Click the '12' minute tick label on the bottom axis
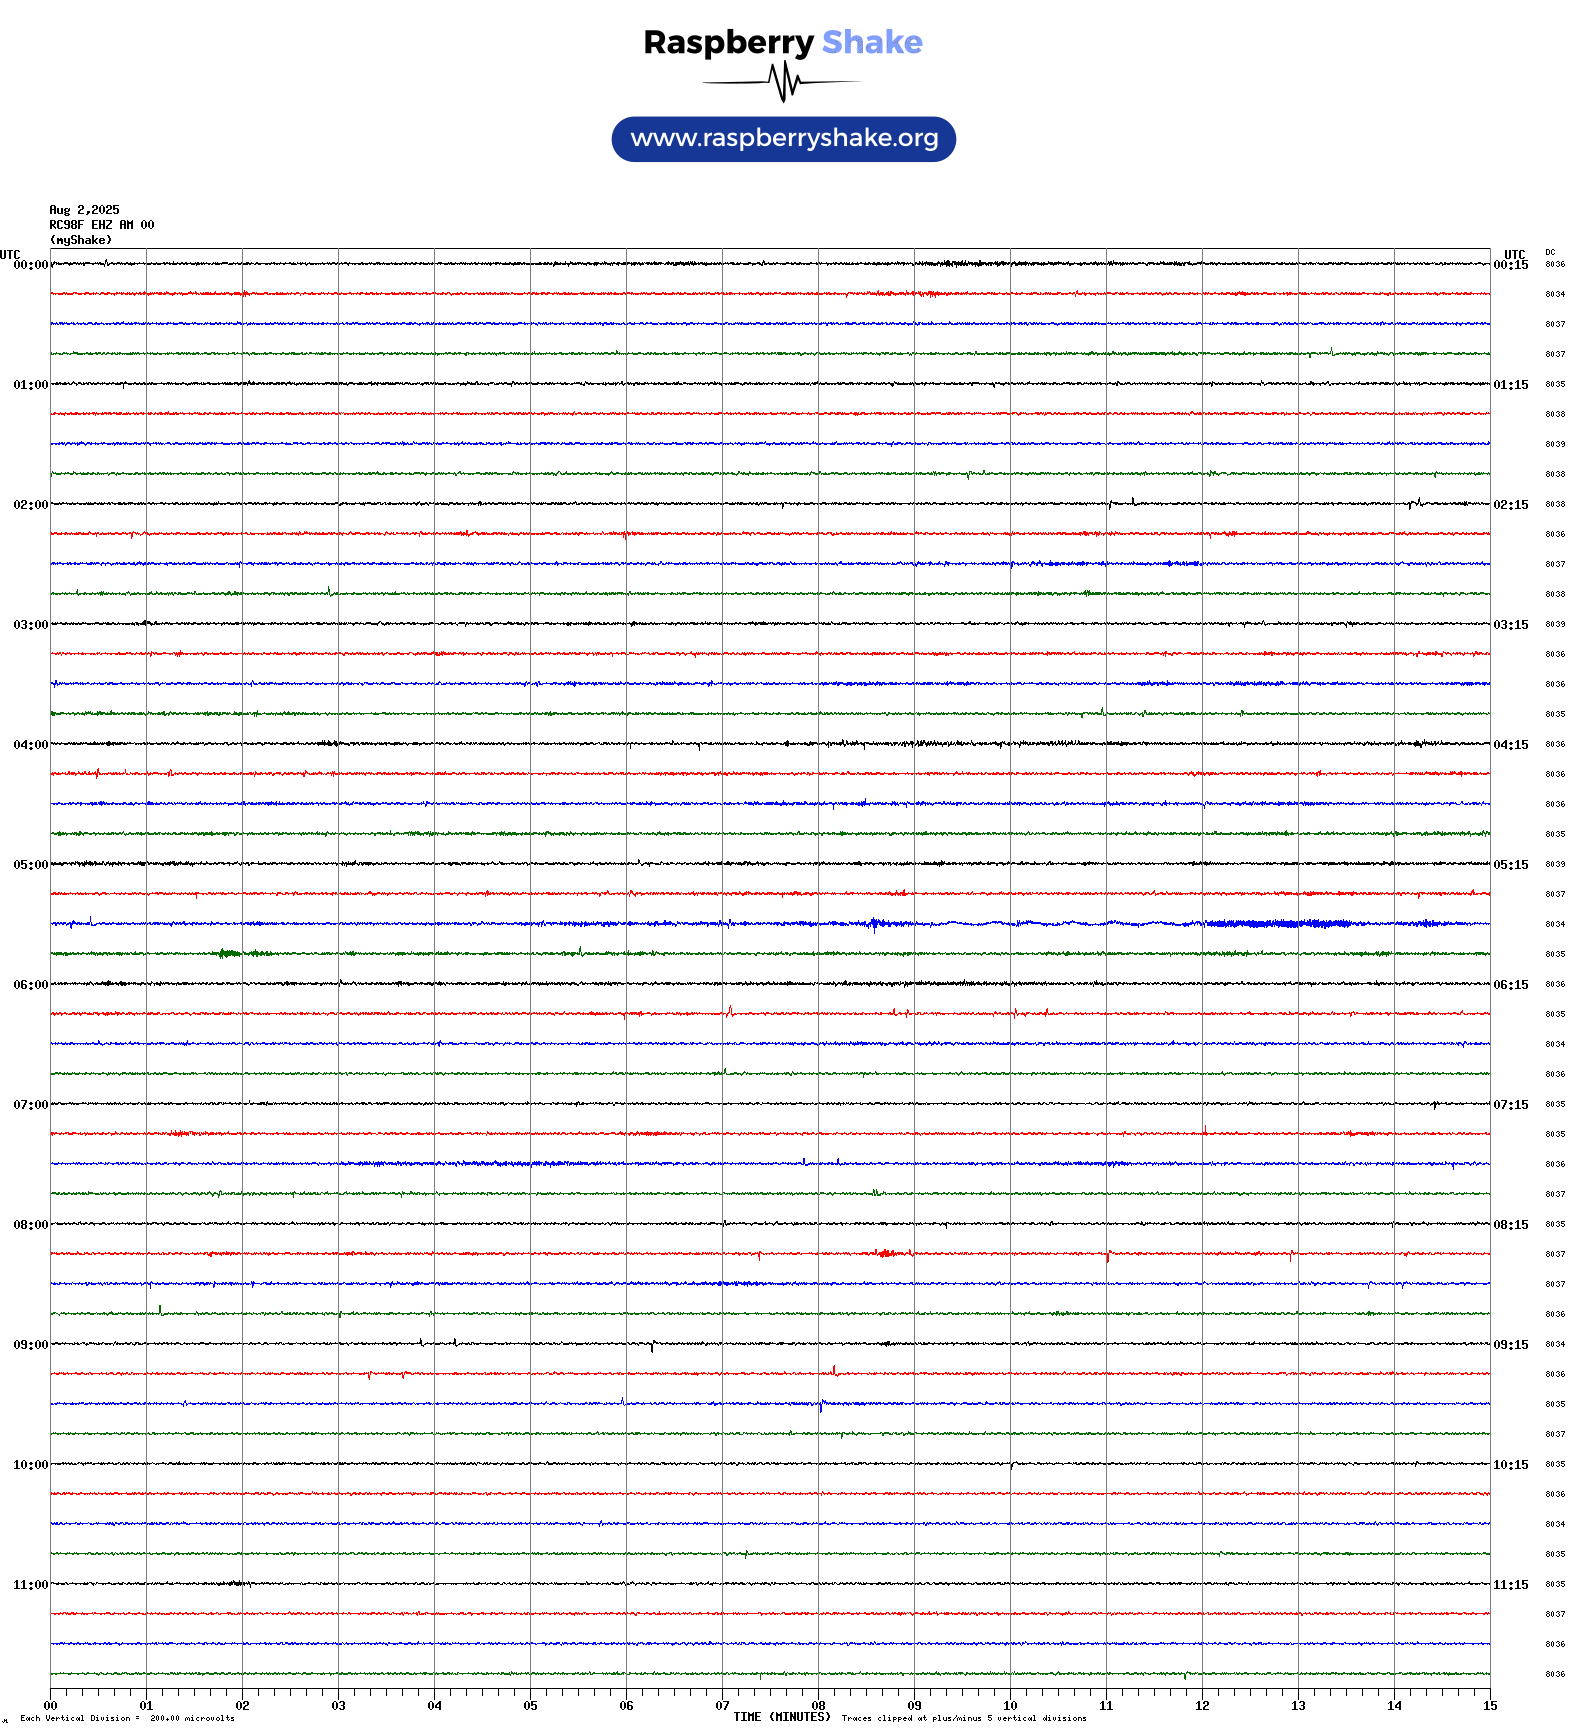The image size is (1570, 1732). coord(1202,1706)
